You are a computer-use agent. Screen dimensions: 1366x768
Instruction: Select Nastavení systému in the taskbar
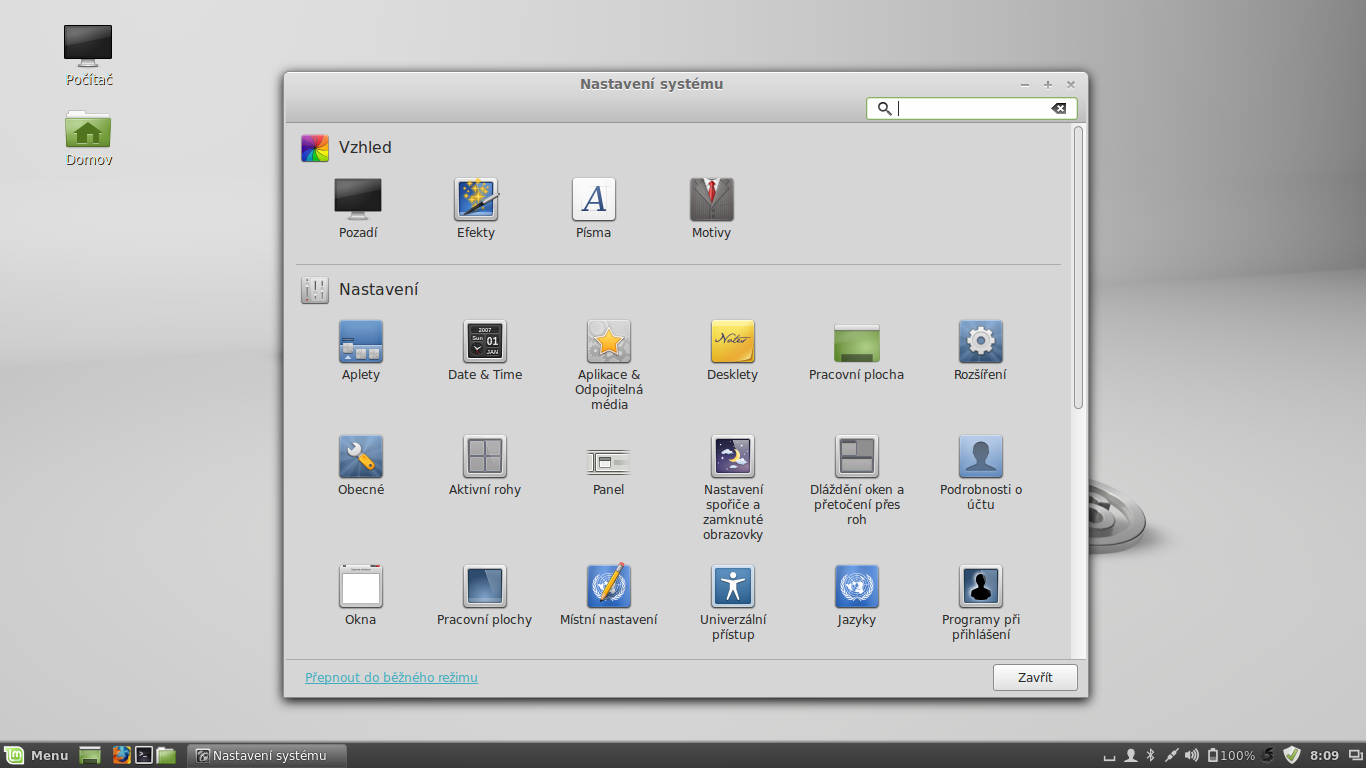266,755
